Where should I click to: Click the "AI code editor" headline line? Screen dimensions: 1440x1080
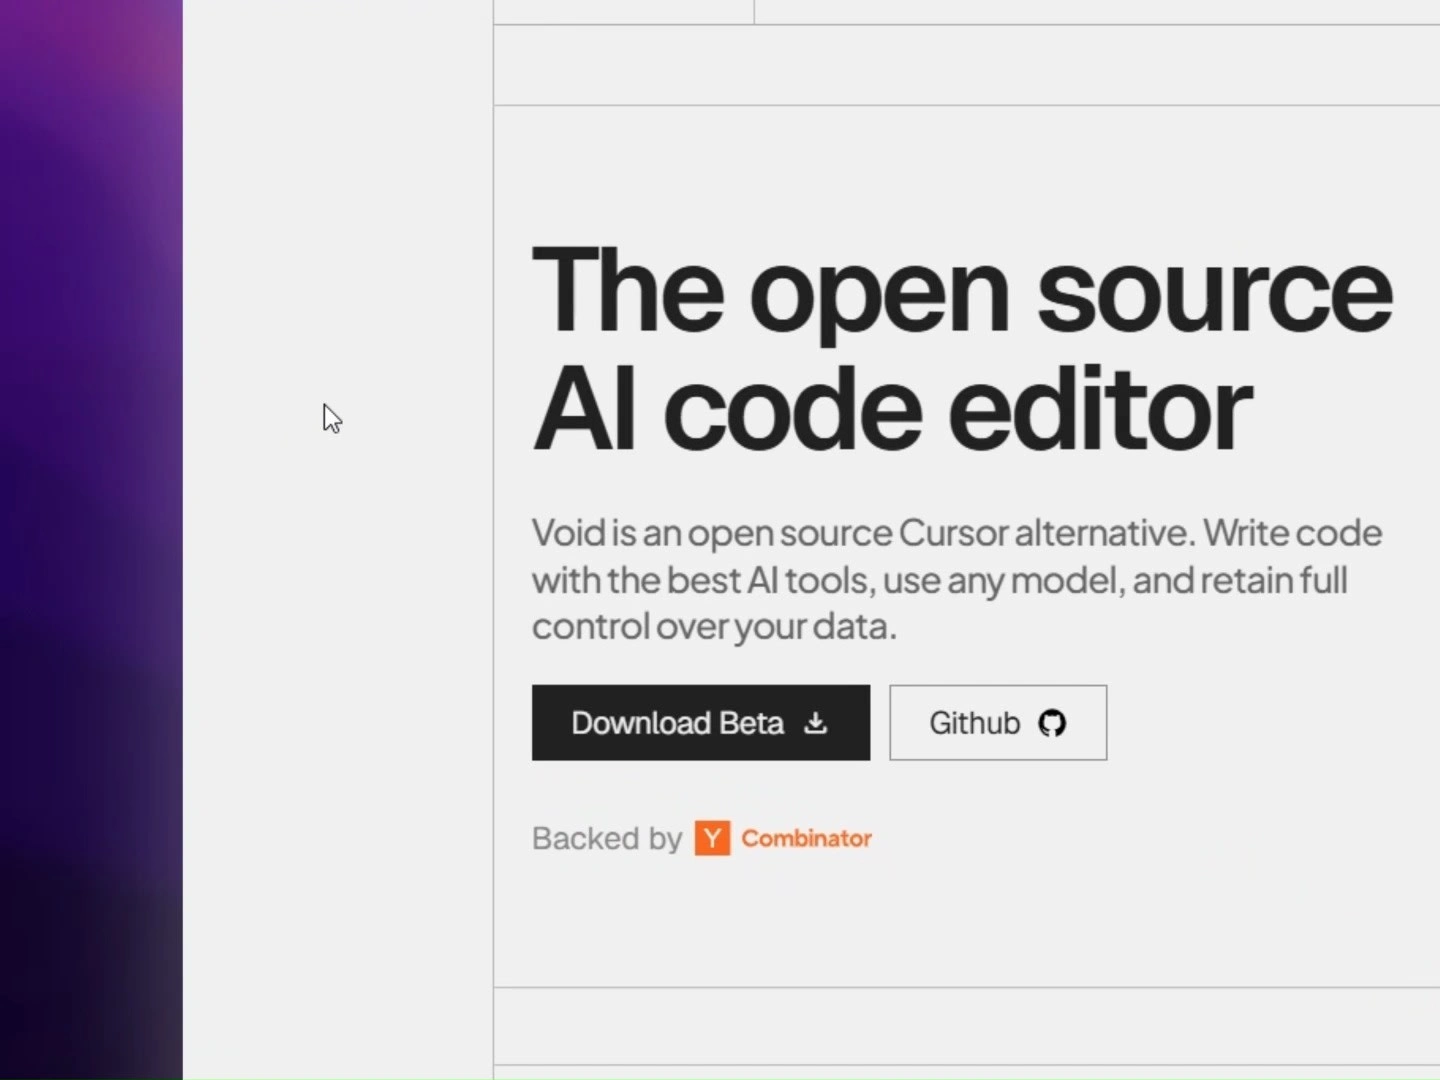point(891,410)
